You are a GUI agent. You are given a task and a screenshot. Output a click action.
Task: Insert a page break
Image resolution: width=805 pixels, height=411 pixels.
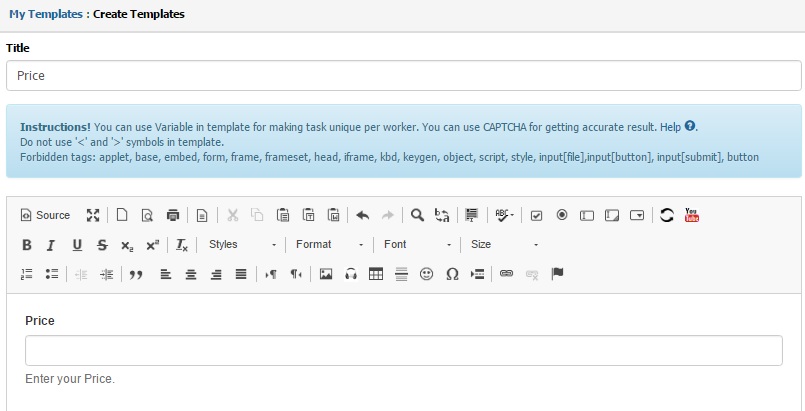(x=477, y=275)
